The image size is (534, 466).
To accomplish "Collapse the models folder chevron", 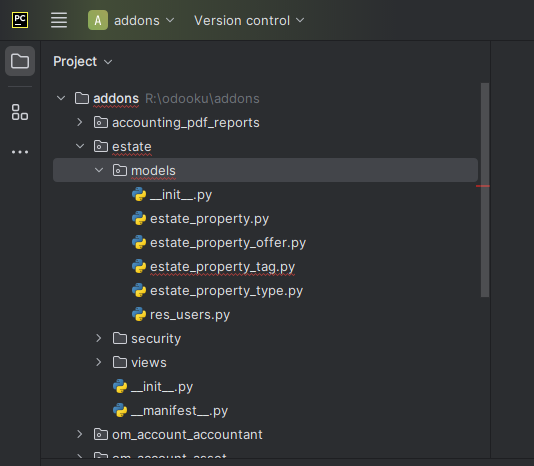I will (x=99, y=170).
